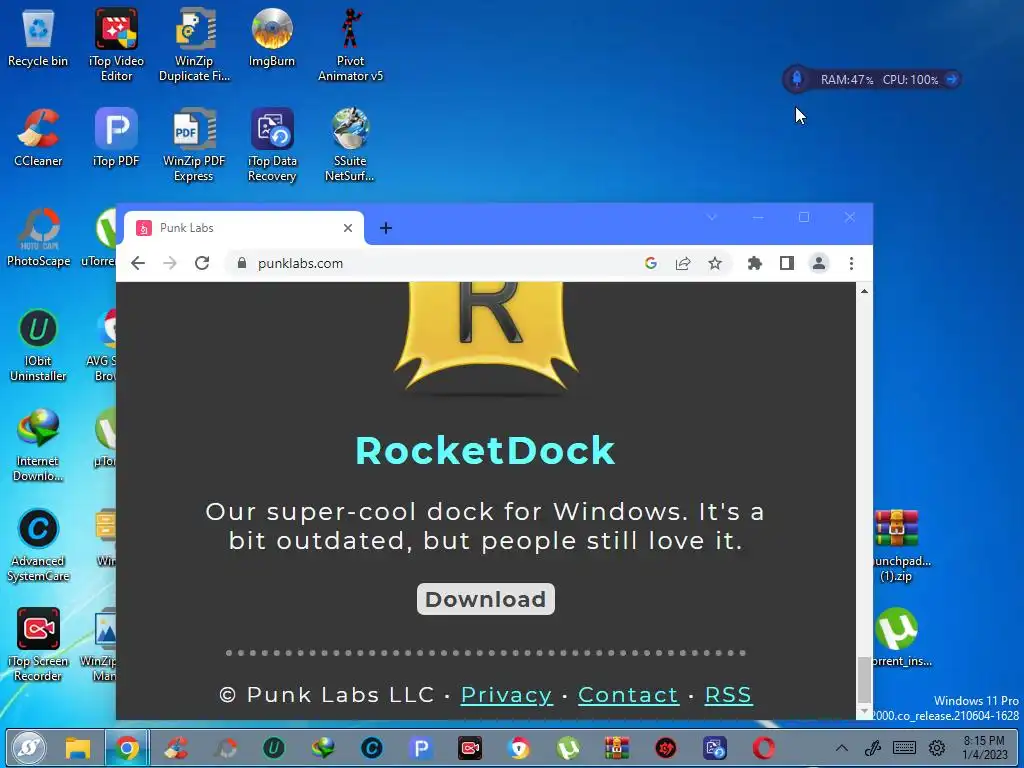Open tab search chevron in Chrome title bar
The image size is (1024, 768).
point(712,217)
